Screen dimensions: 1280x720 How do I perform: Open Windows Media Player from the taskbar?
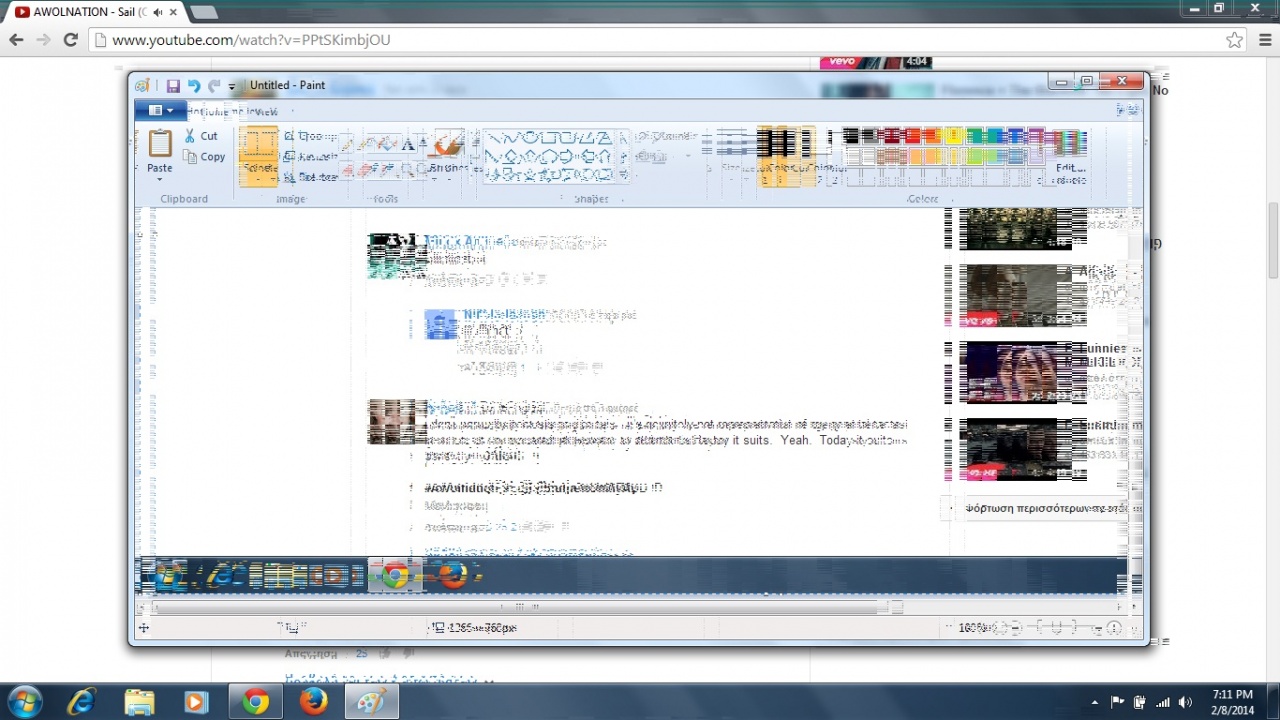pyautogui.click(x=197, y=702)
